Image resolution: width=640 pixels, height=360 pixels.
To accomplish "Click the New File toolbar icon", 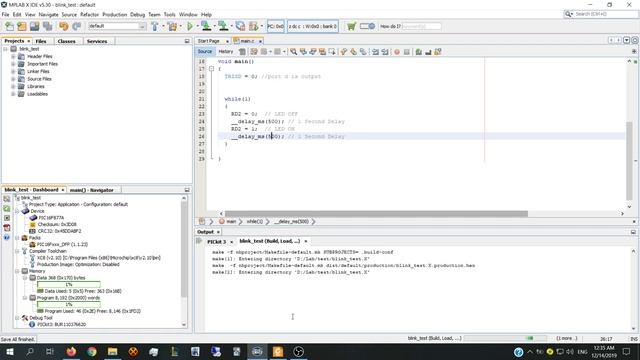I will point(9,27).
